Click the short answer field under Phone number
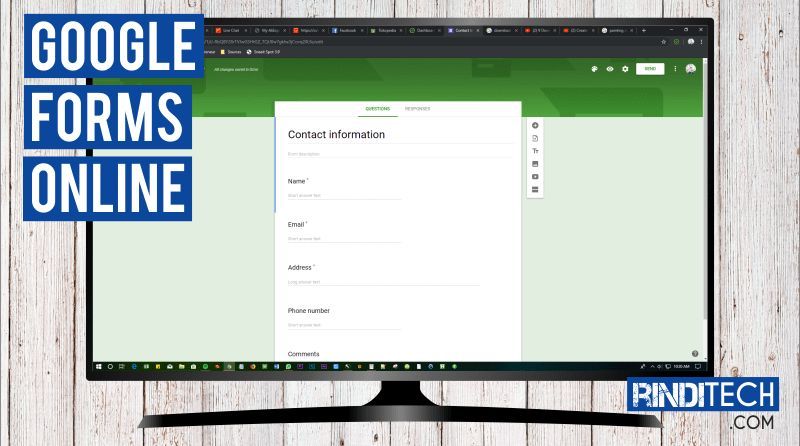This screenshot has height=446, width=800. click(x=344, y=325)
